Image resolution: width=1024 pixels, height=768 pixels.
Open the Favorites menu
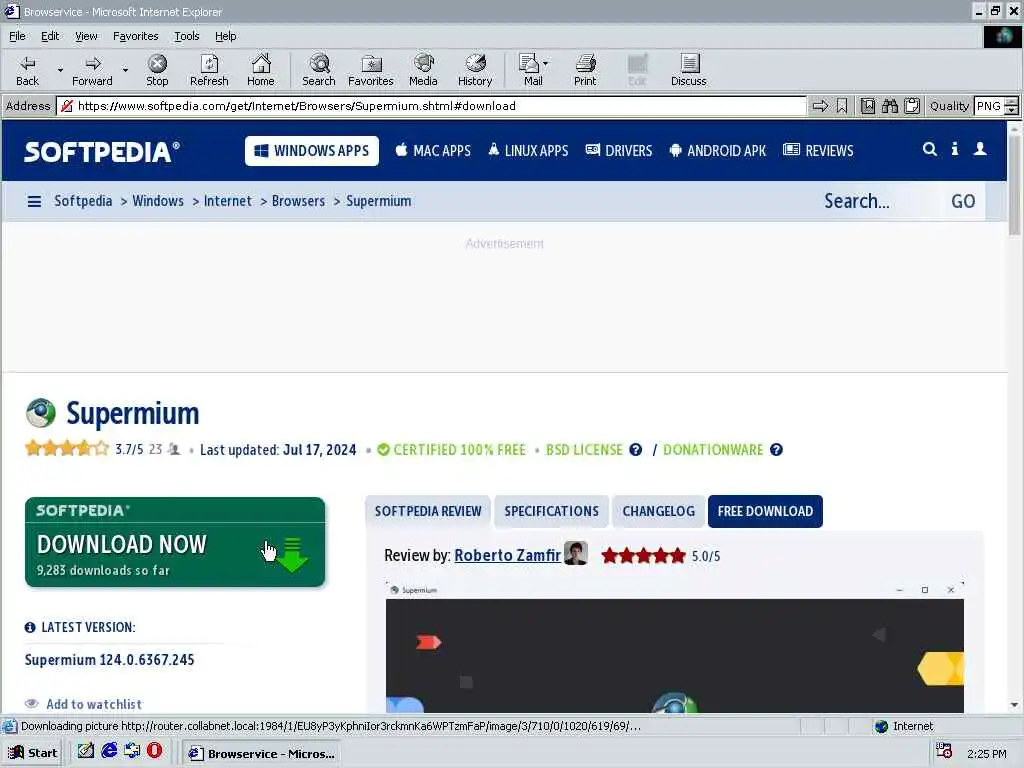135,36
